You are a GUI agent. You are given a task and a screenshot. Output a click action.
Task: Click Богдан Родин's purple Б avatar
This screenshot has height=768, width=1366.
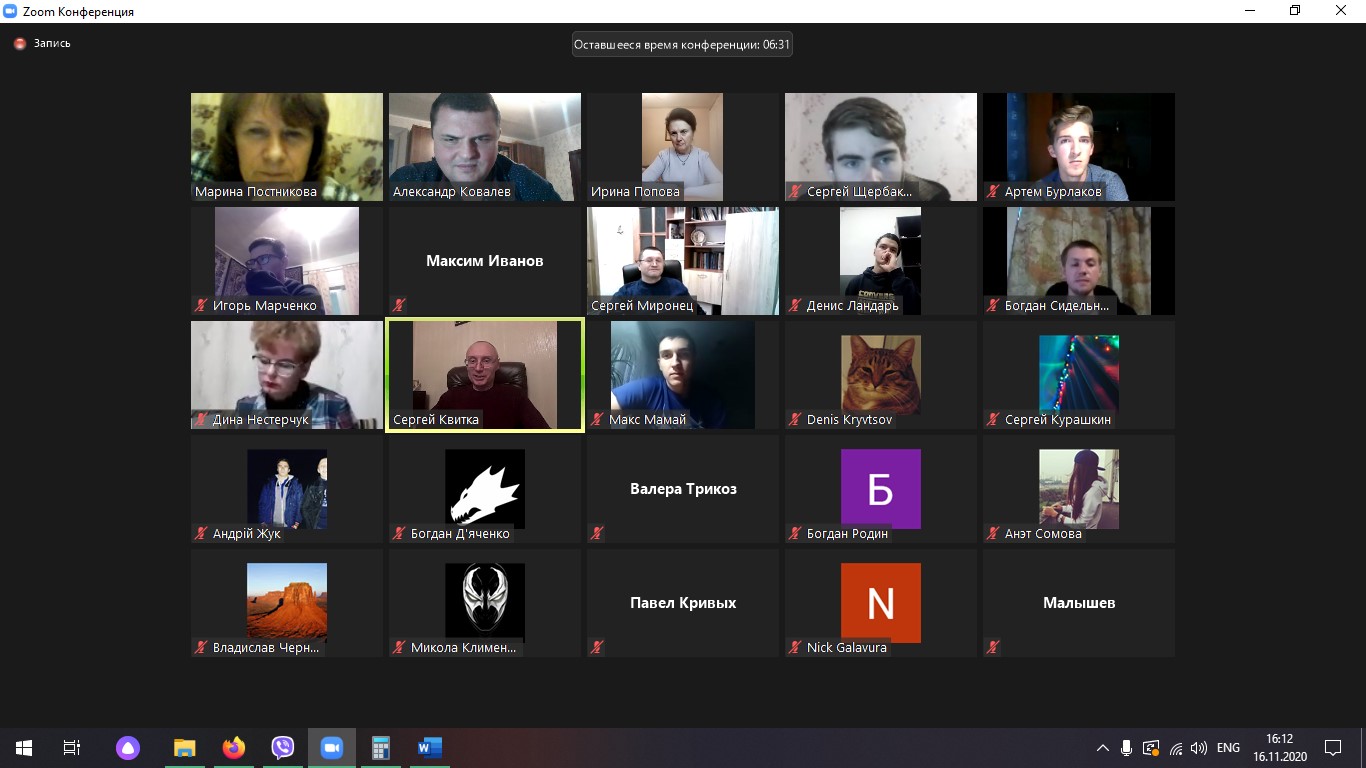click(x=881, y=489)
